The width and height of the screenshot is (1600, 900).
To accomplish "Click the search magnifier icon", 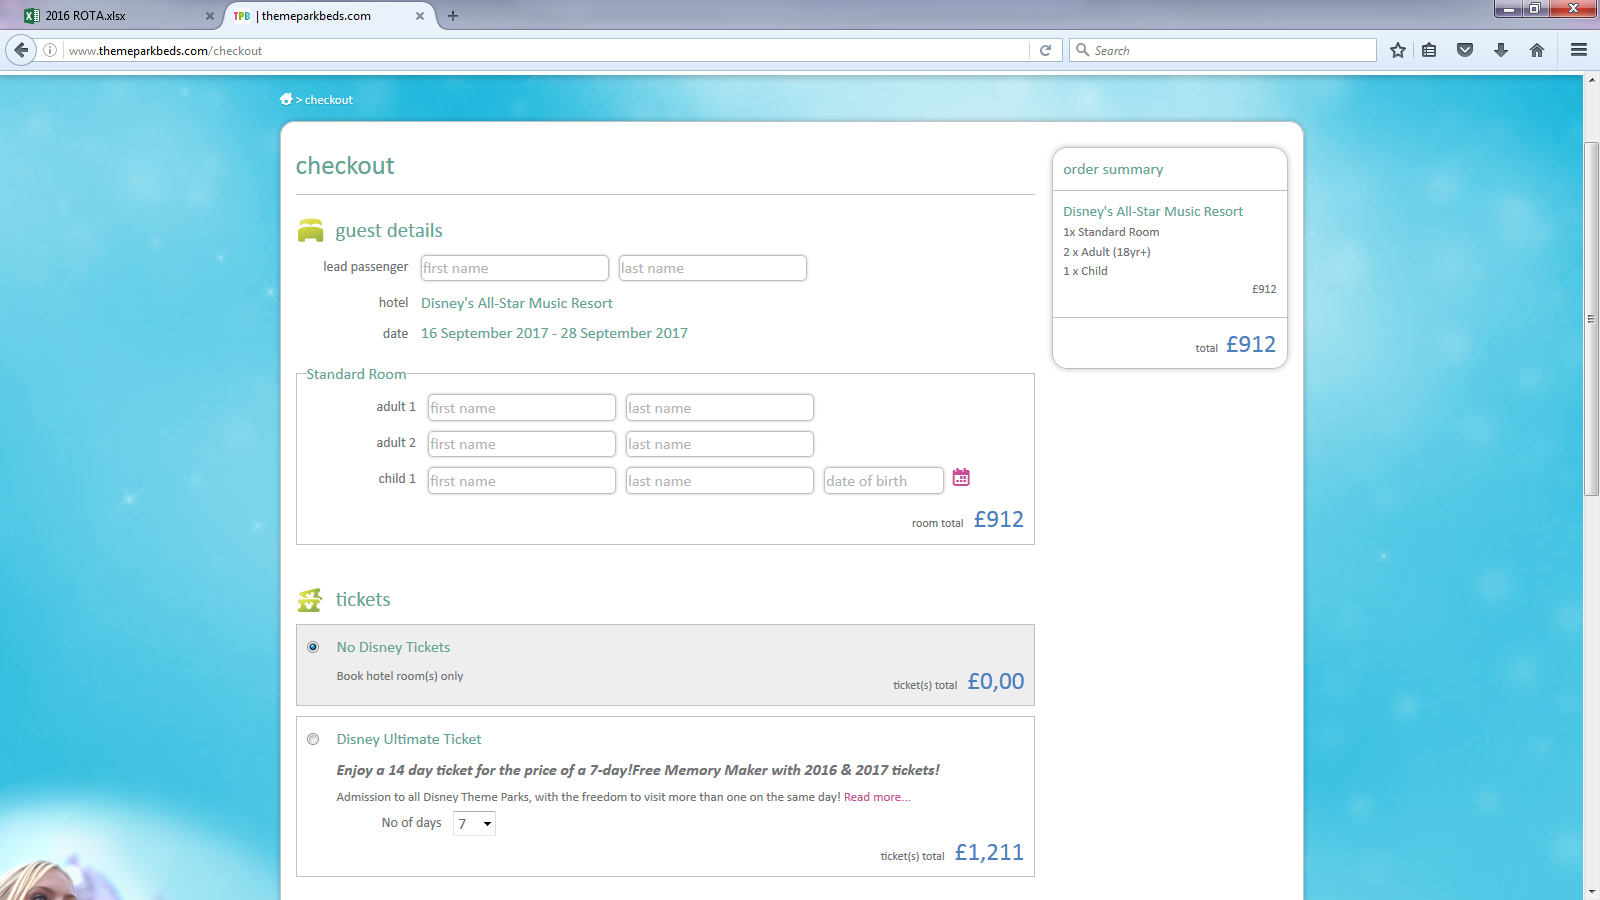I will click(x=1082, y=50).
